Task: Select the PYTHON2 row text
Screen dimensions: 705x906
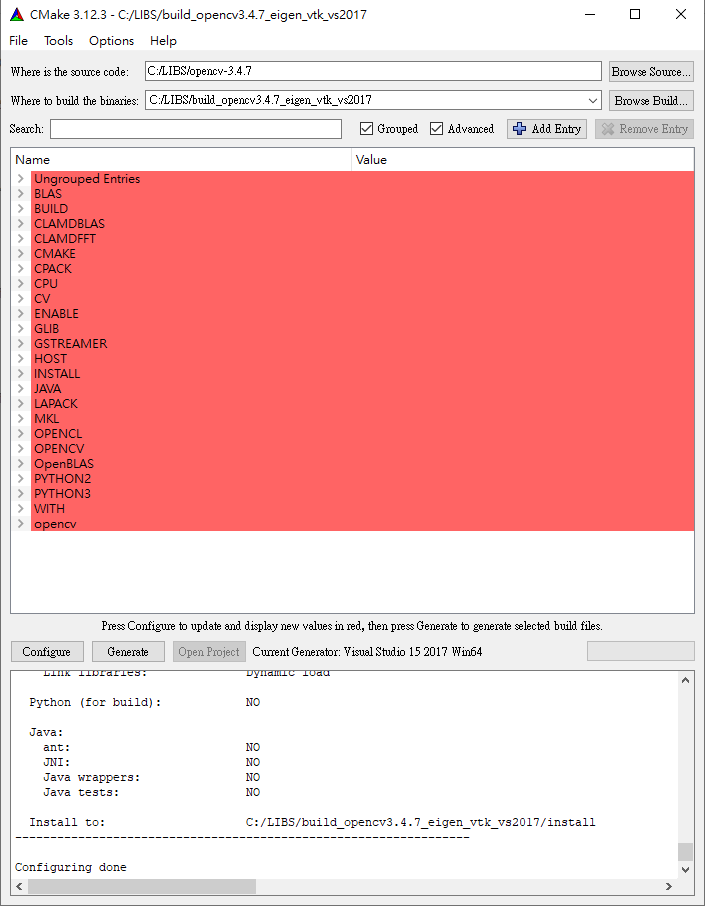Action: point(62,479)
